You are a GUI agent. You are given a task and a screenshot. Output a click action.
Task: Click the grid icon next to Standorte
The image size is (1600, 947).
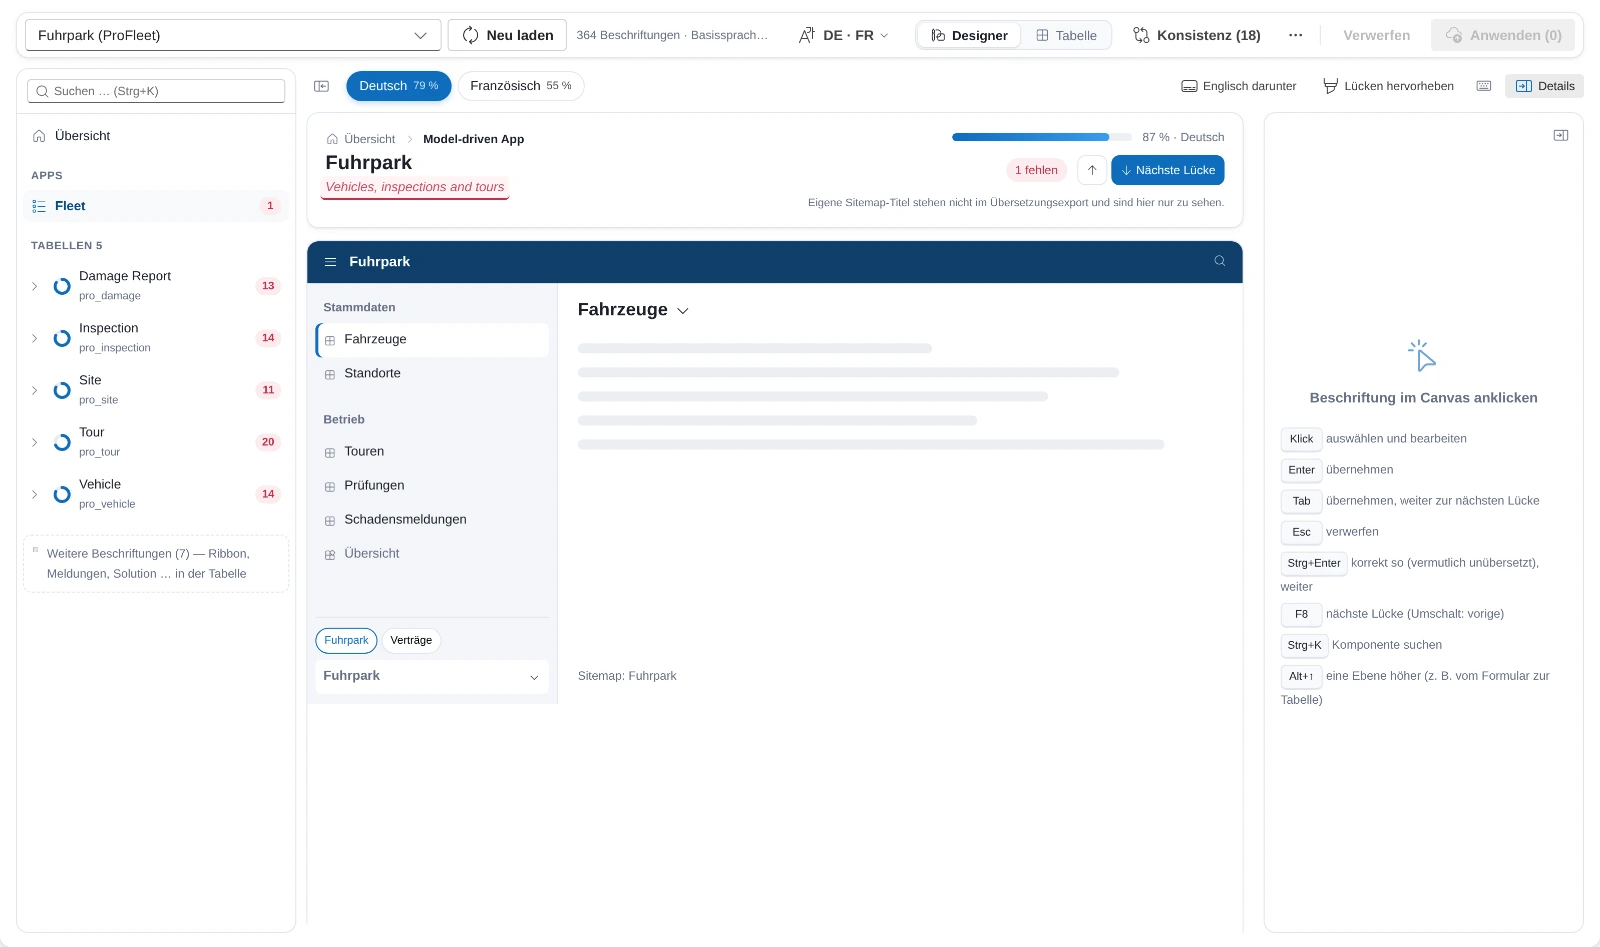pos(330,374)
